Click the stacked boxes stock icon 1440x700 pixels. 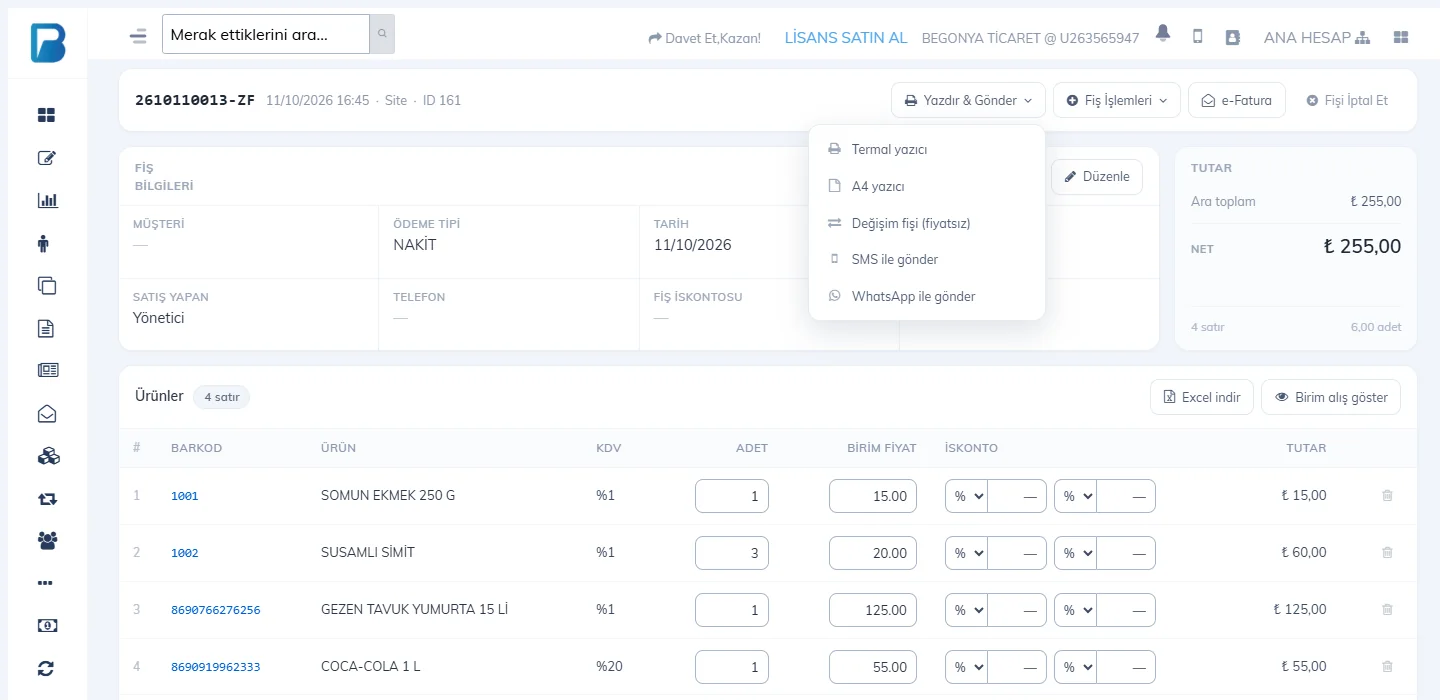(x=48, y=455)
